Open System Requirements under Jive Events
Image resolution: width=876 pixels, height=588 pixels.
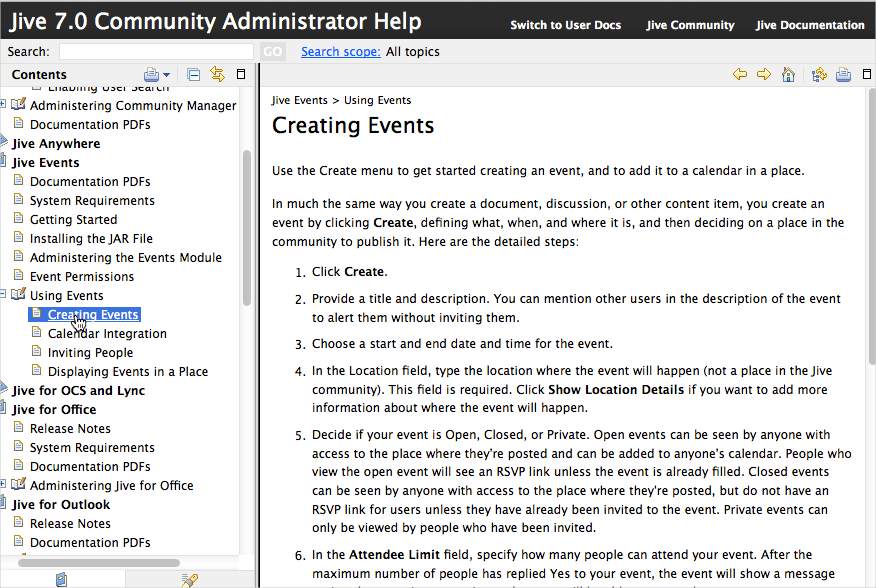(92, 201)
